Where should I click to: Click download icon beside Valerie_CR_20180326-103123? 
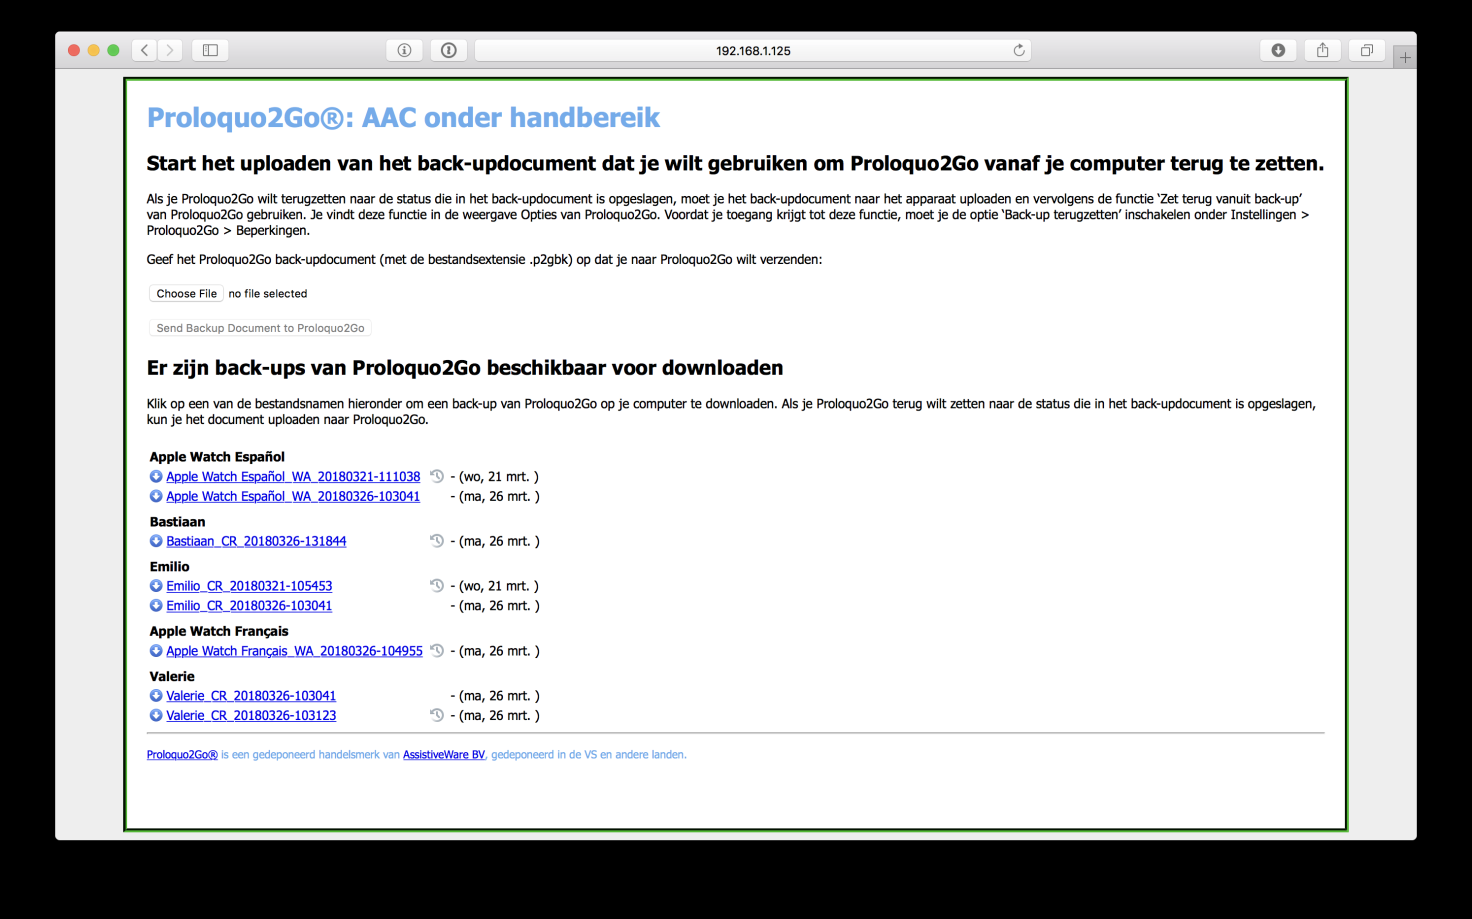tap(156, 715)
